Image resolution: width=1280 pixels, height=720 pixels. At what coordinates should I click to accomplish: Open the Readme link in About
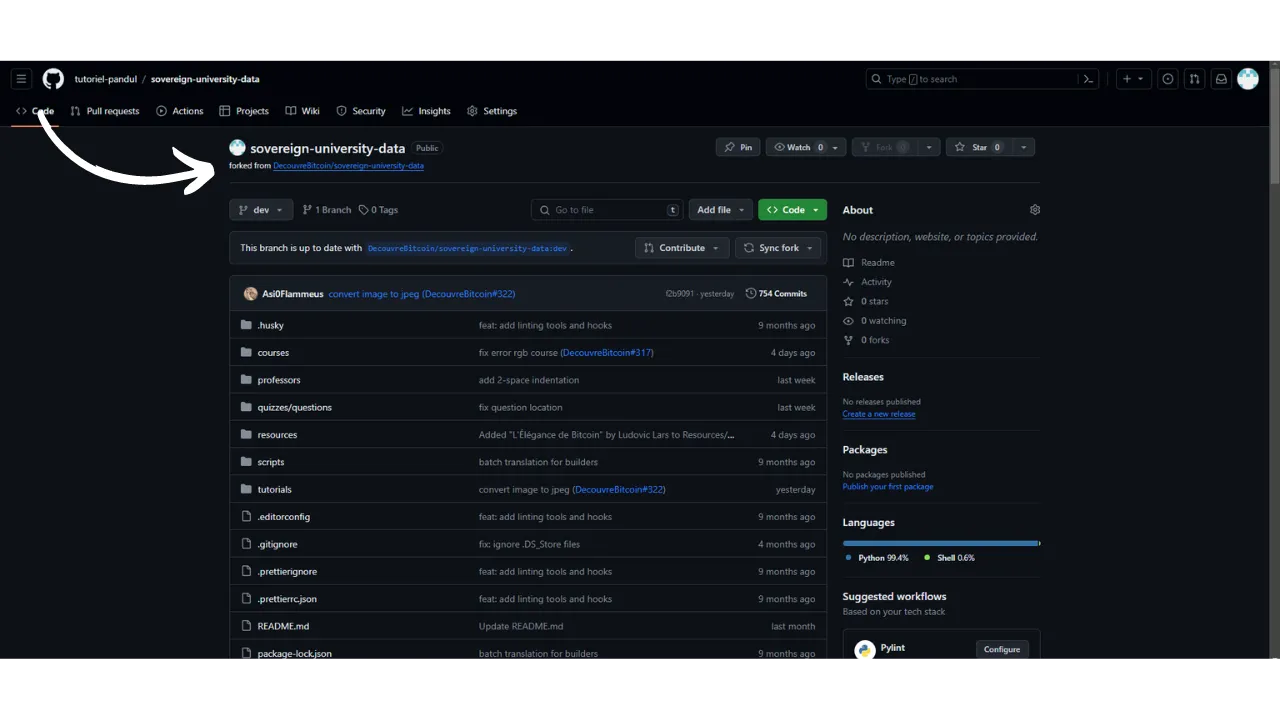(x=869, y=263)
